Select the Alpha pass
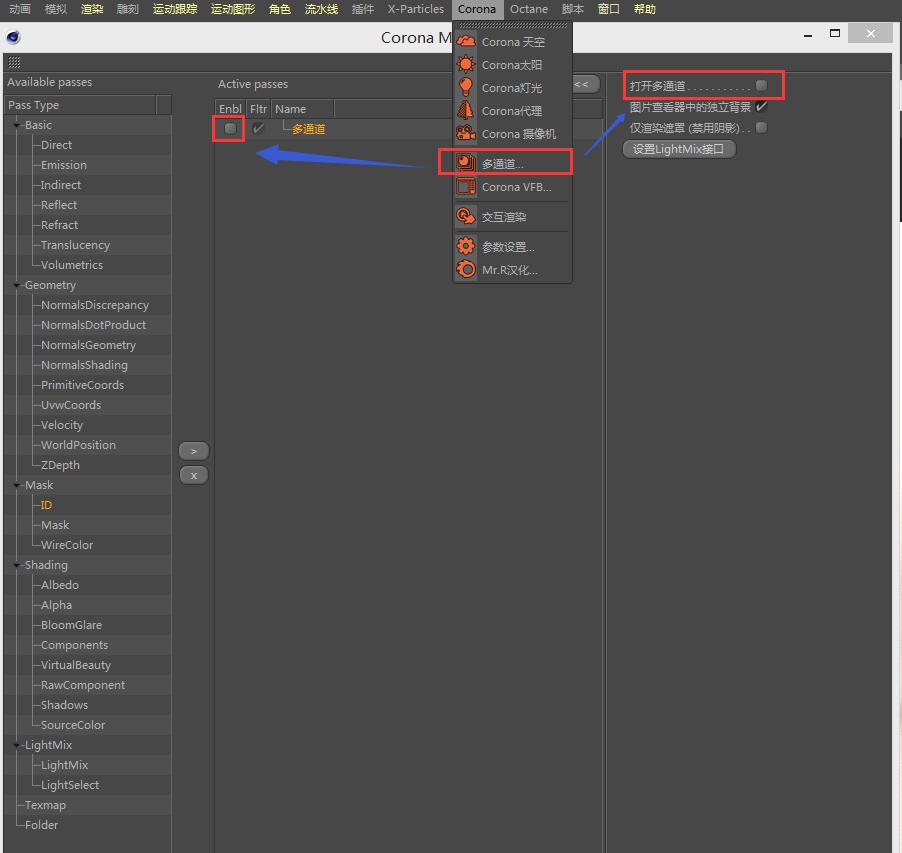The image size is (902, 853). pyautogui.click(x=56, y=605)
